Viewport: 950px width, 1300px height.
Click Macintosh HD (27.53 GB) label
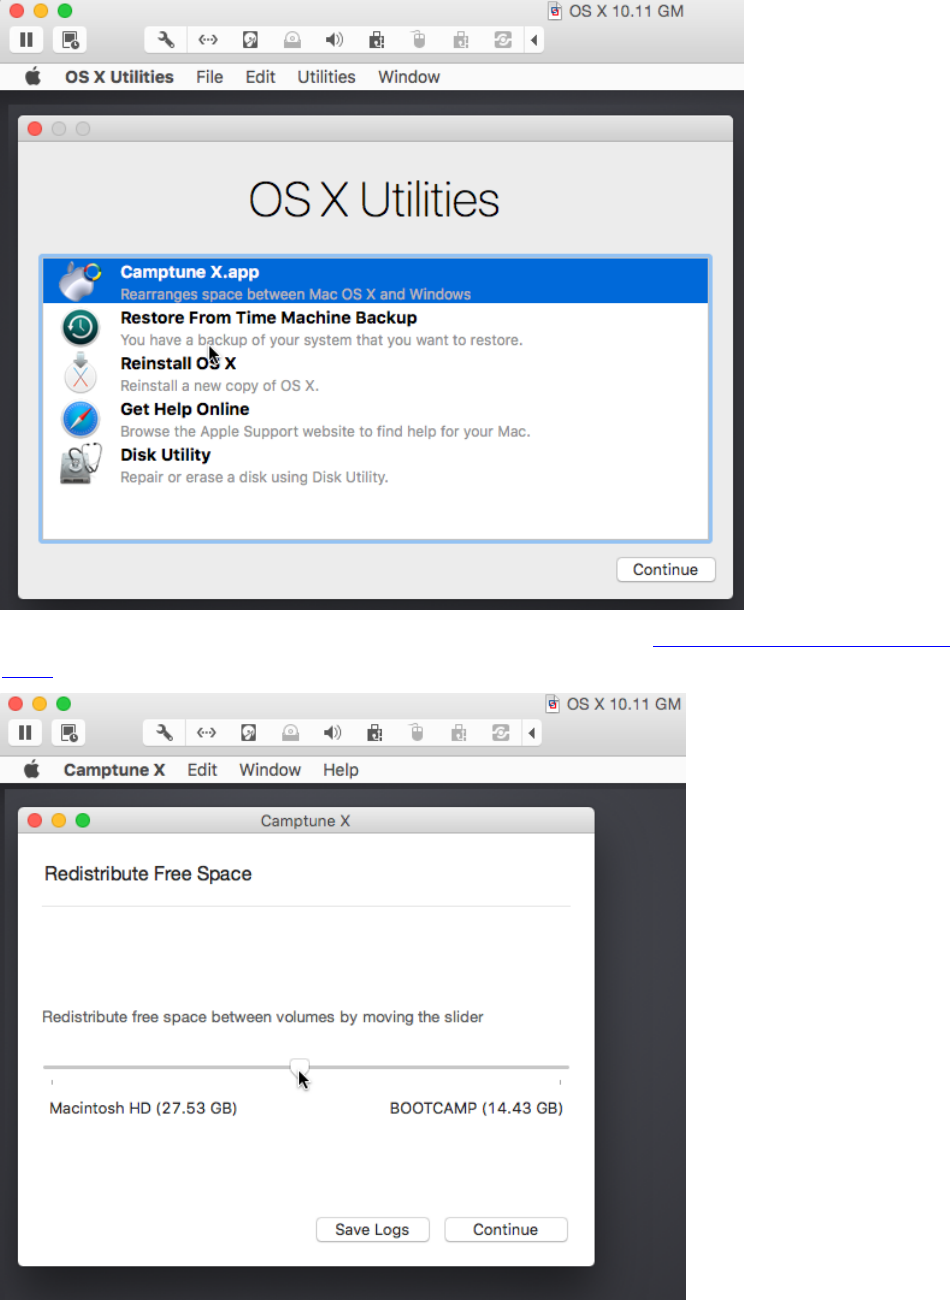click(x=143, y=1108)
